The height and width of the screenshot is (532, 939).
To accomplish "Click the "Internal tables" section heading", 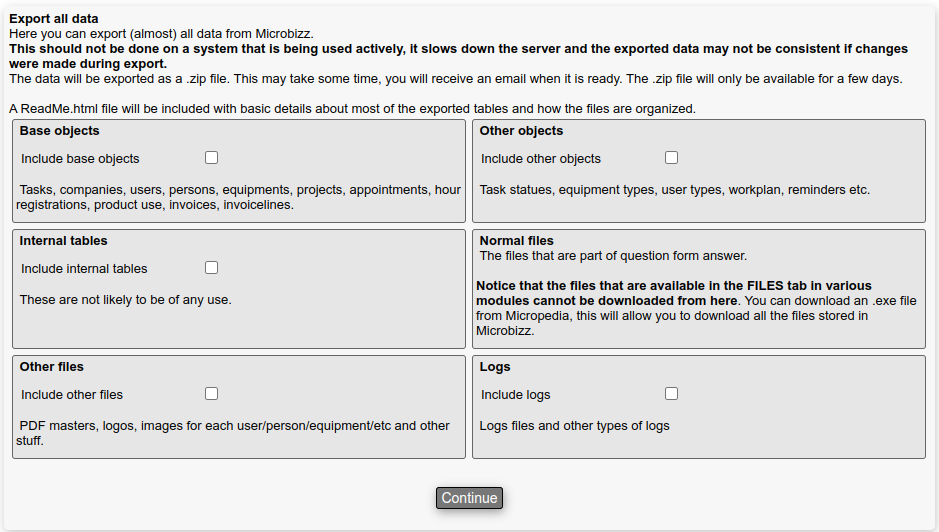I will tap(63, 241).
